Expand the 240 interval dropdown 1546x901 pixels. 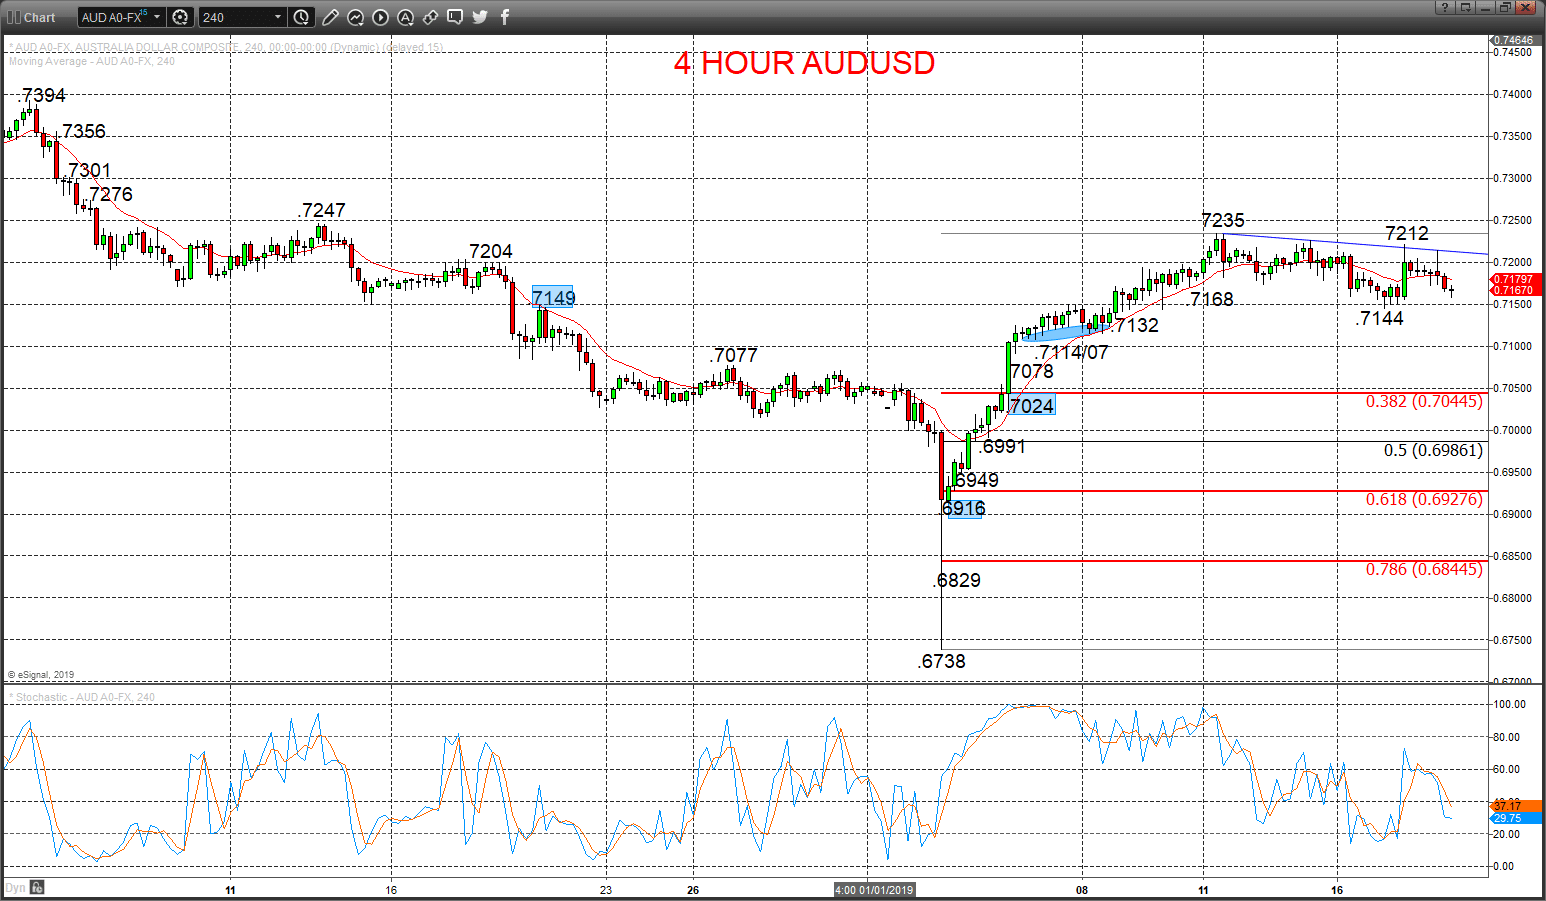tap(278, 17)
